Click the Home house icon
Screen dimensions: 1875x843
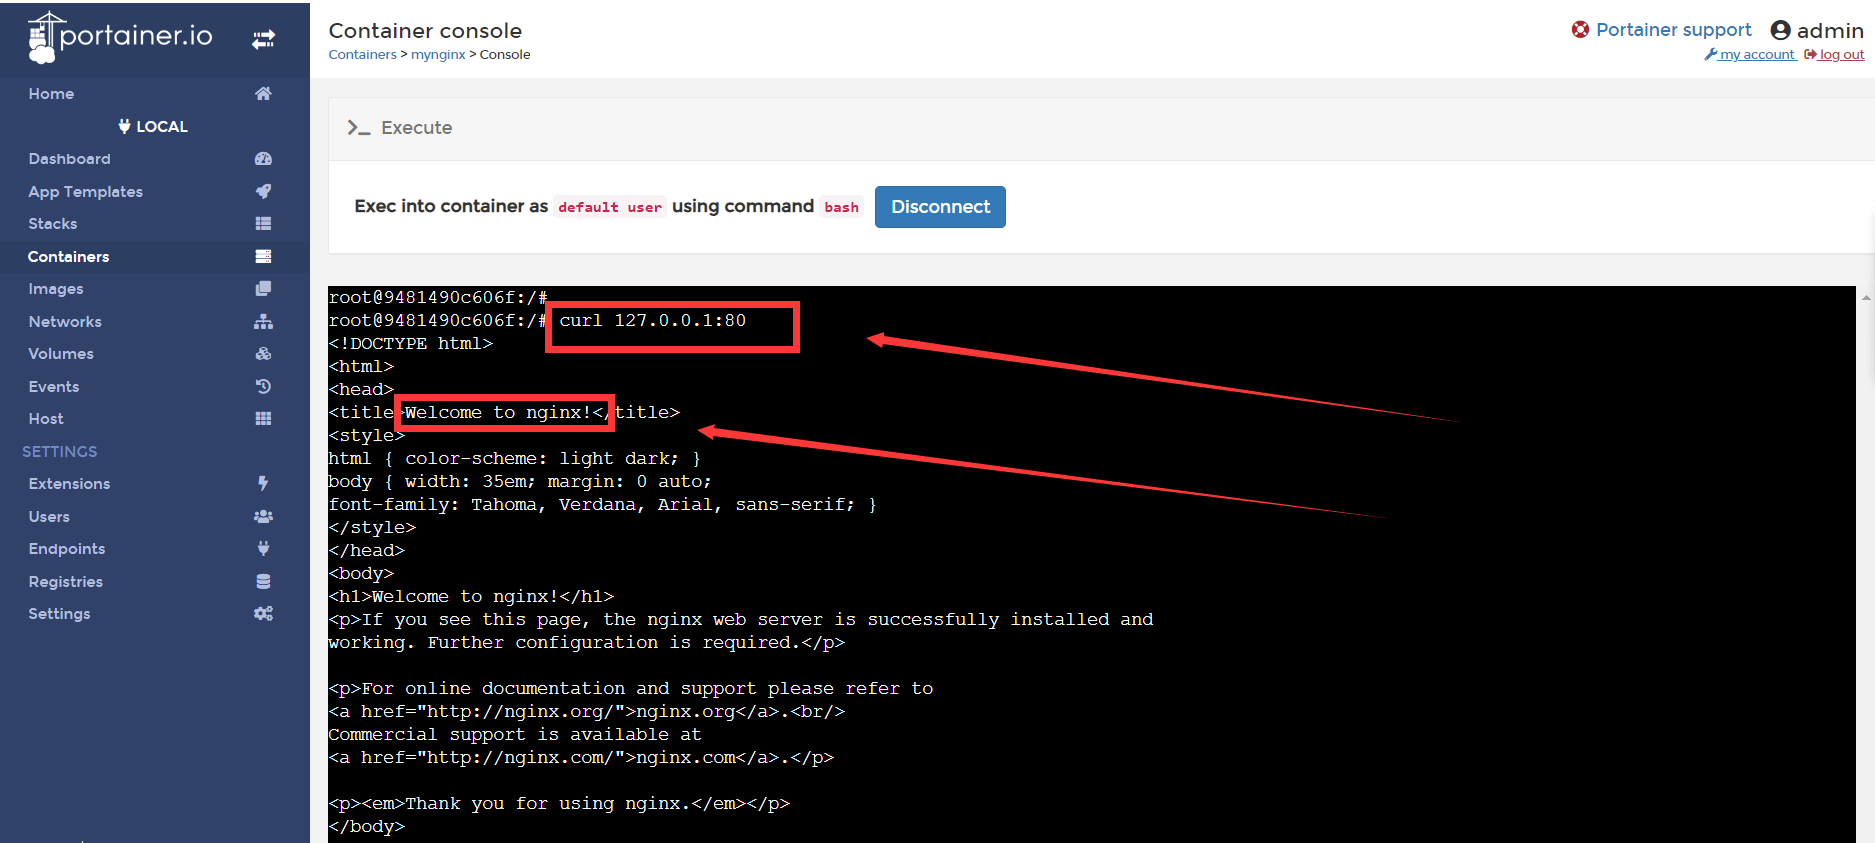point(263,93)
